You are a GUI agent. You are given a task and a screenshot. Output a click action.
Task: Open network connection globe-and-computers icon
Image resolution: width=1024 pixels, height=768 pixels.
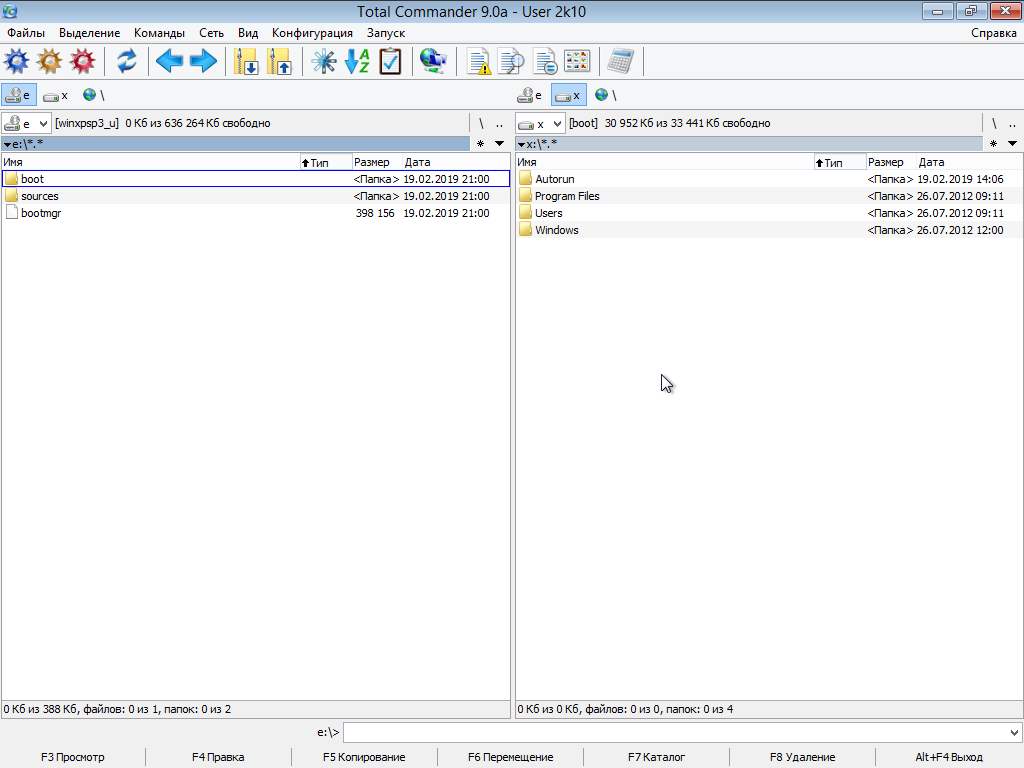click(x=434, y=61)
